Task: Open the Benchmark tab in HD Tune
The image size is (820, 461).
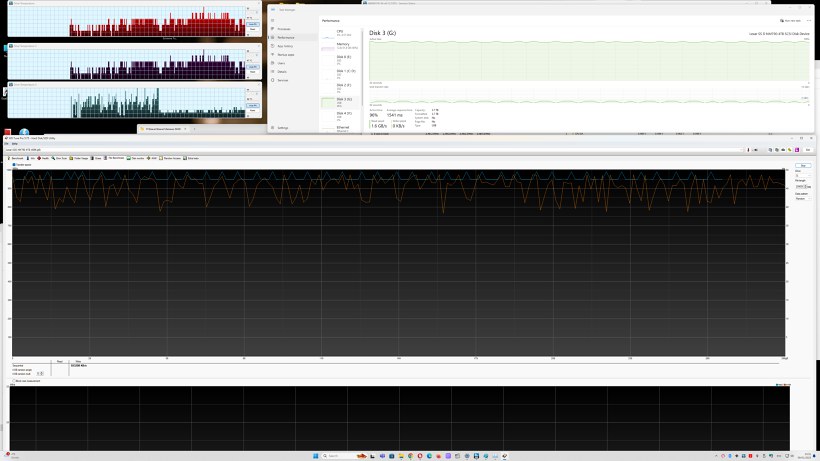Action: click(x=18, y=158)
